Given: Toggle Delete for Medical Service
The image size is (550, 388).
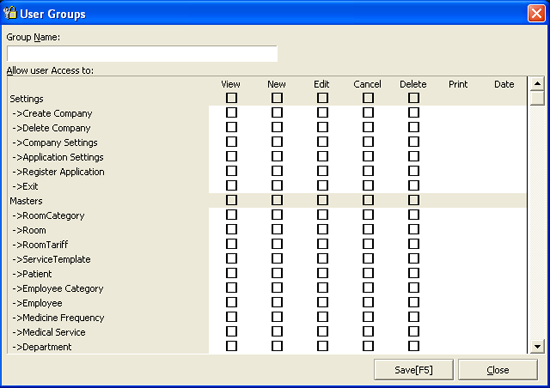Looking at the screenshot, I should (x=414, y=332).
